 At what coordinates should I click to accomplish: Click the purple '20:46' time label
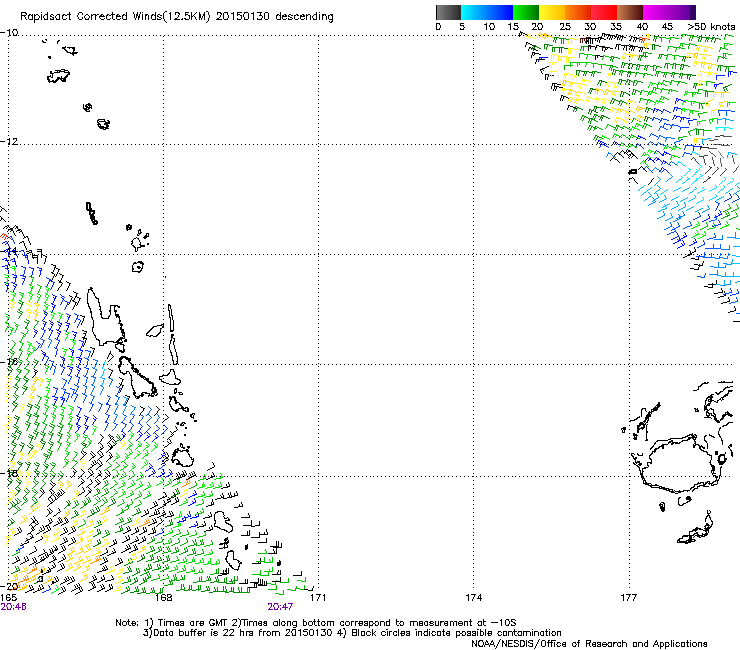click(14, 607)
